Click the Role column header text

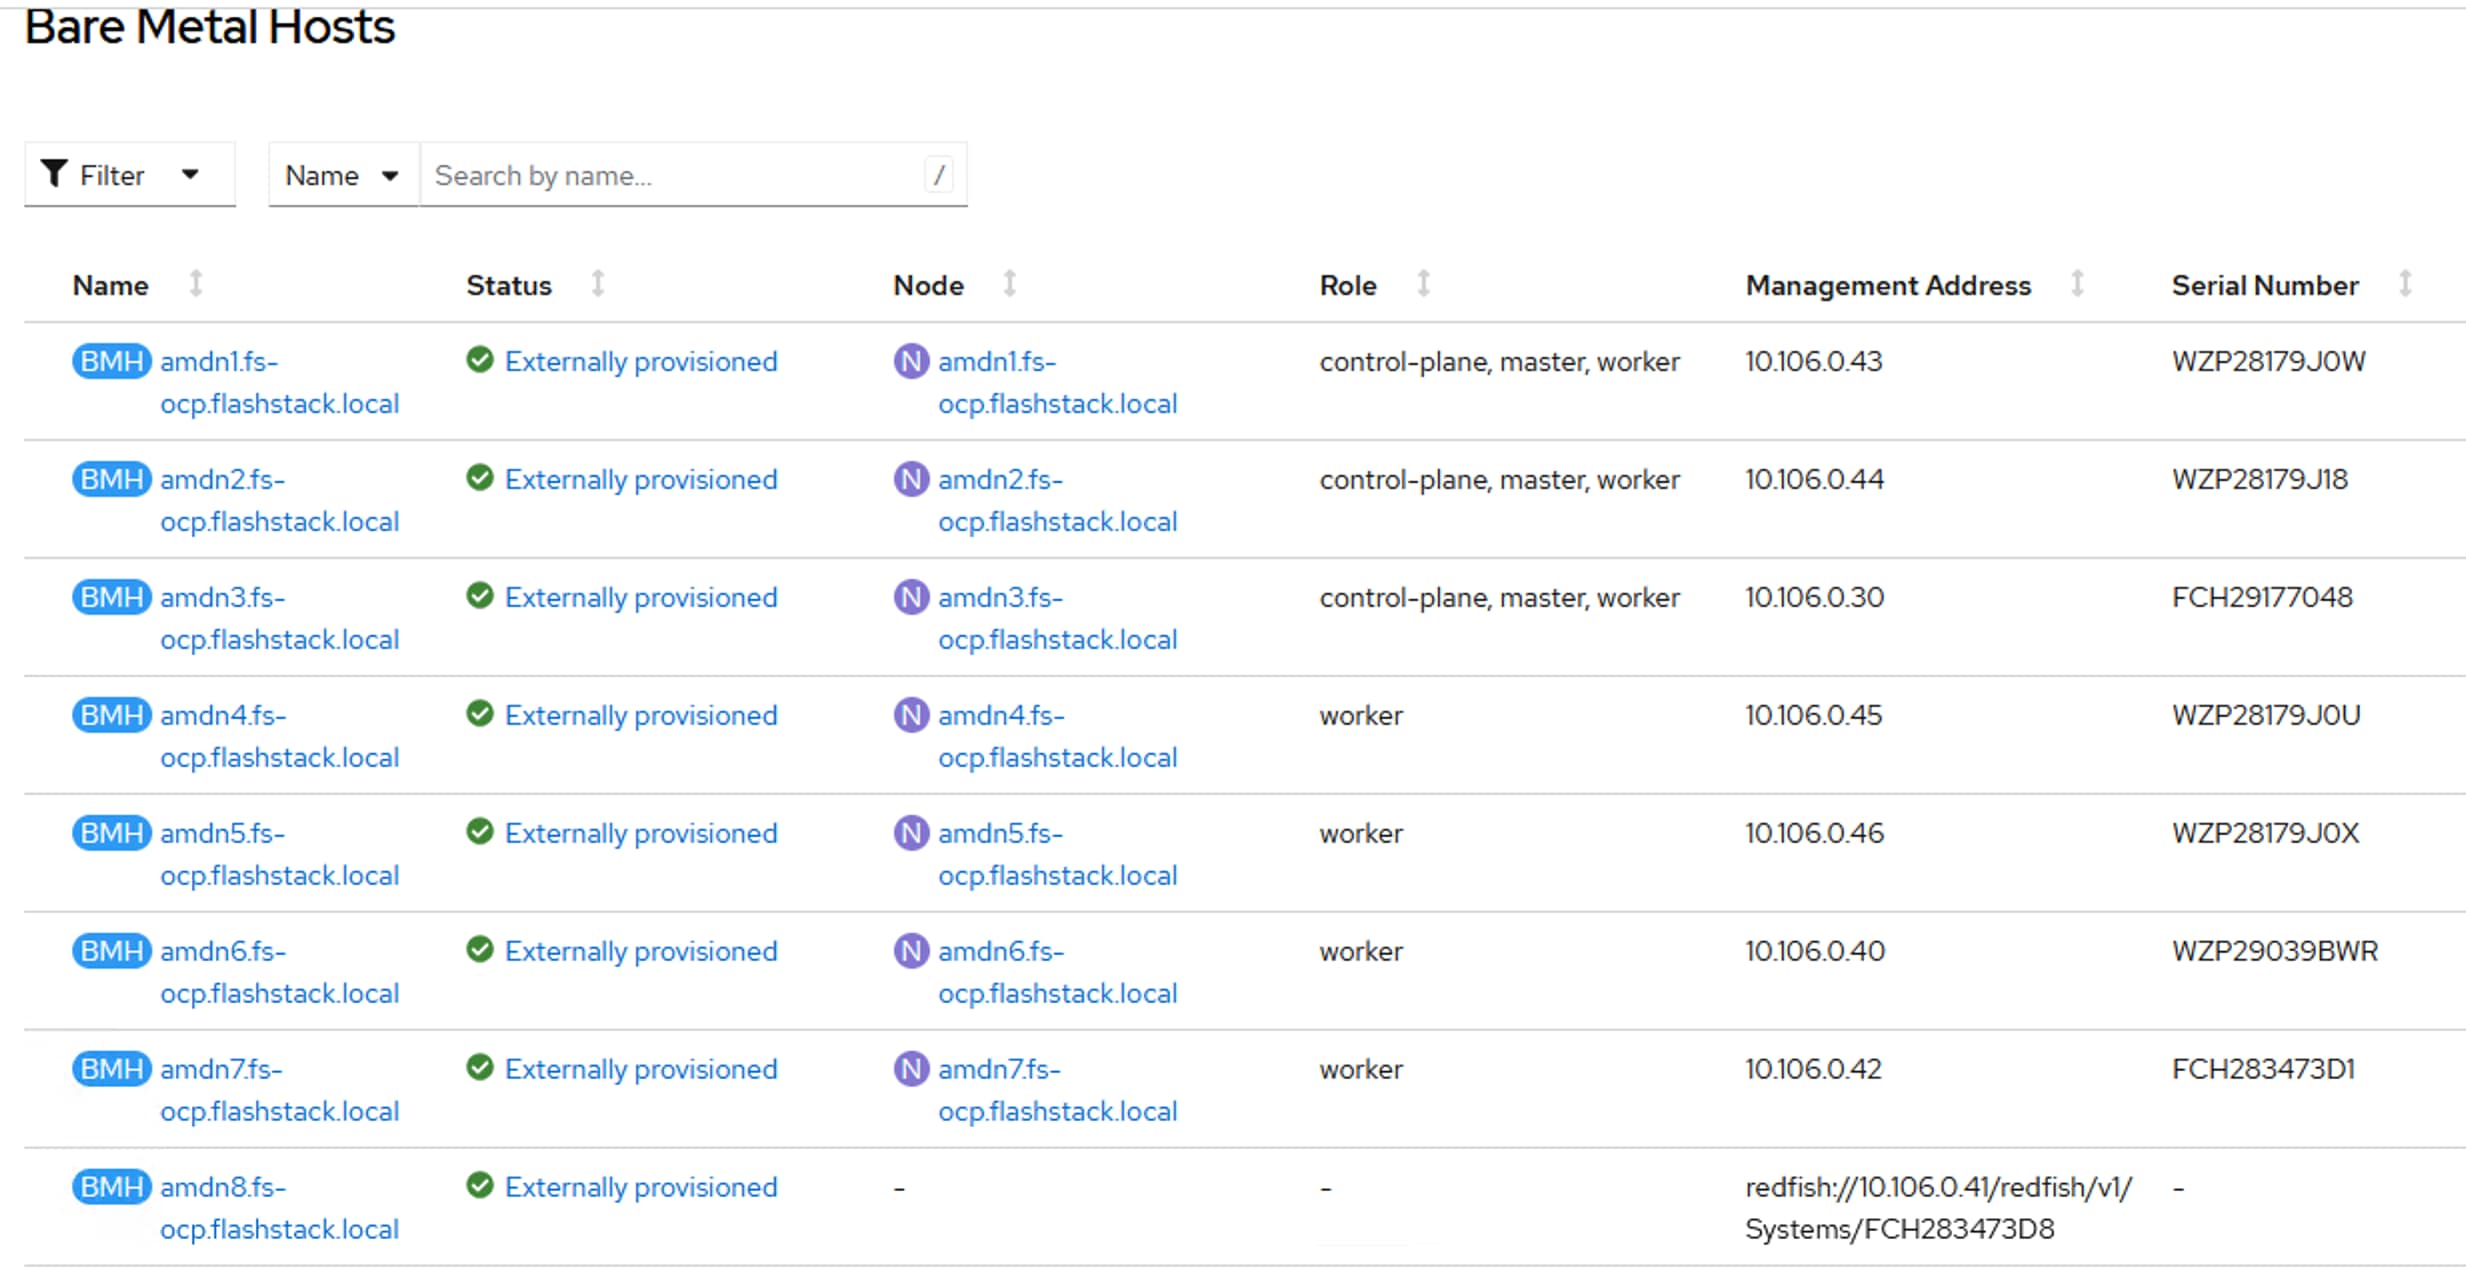[x=1347, y=285]
